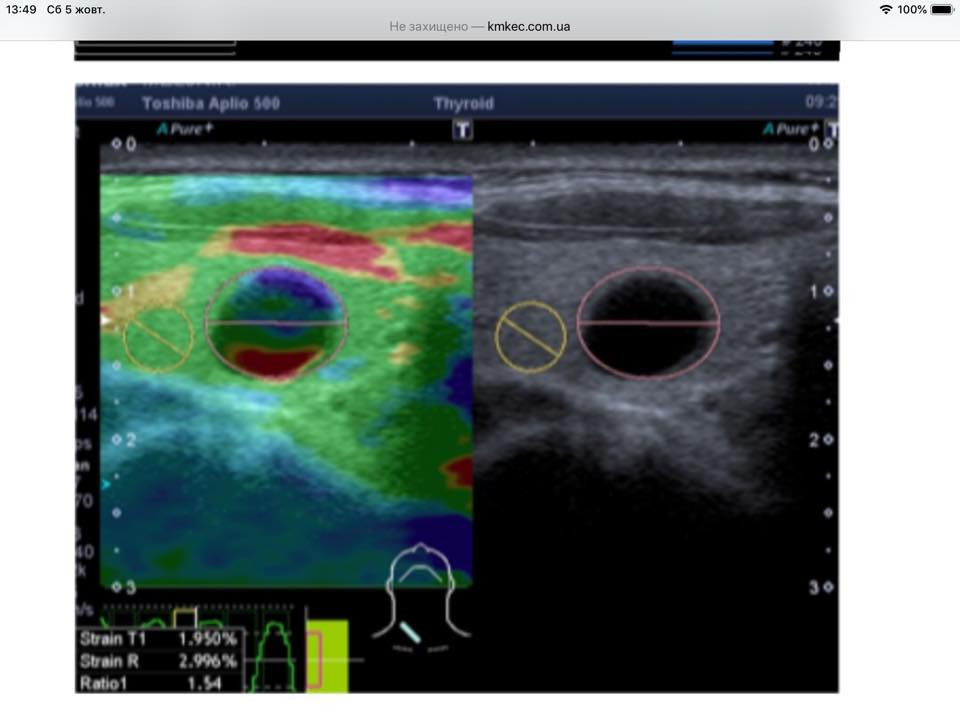Select yellow reference ROI circle on elastogram

click(159, 338)
